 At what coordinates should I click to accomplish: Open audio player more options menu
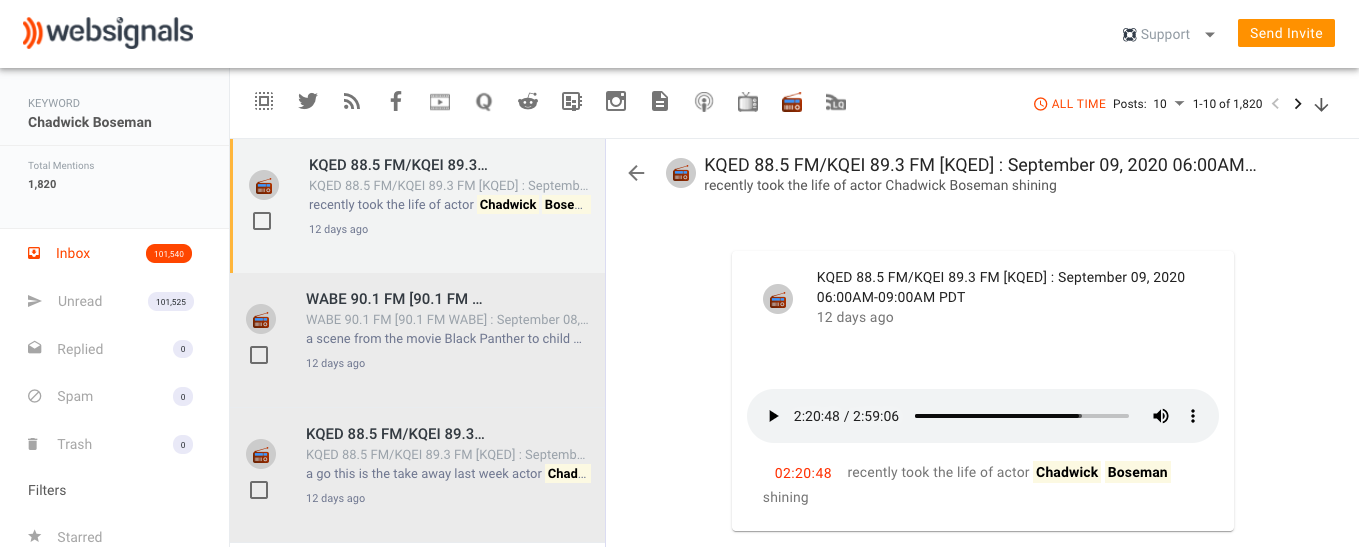[1193, 416]
